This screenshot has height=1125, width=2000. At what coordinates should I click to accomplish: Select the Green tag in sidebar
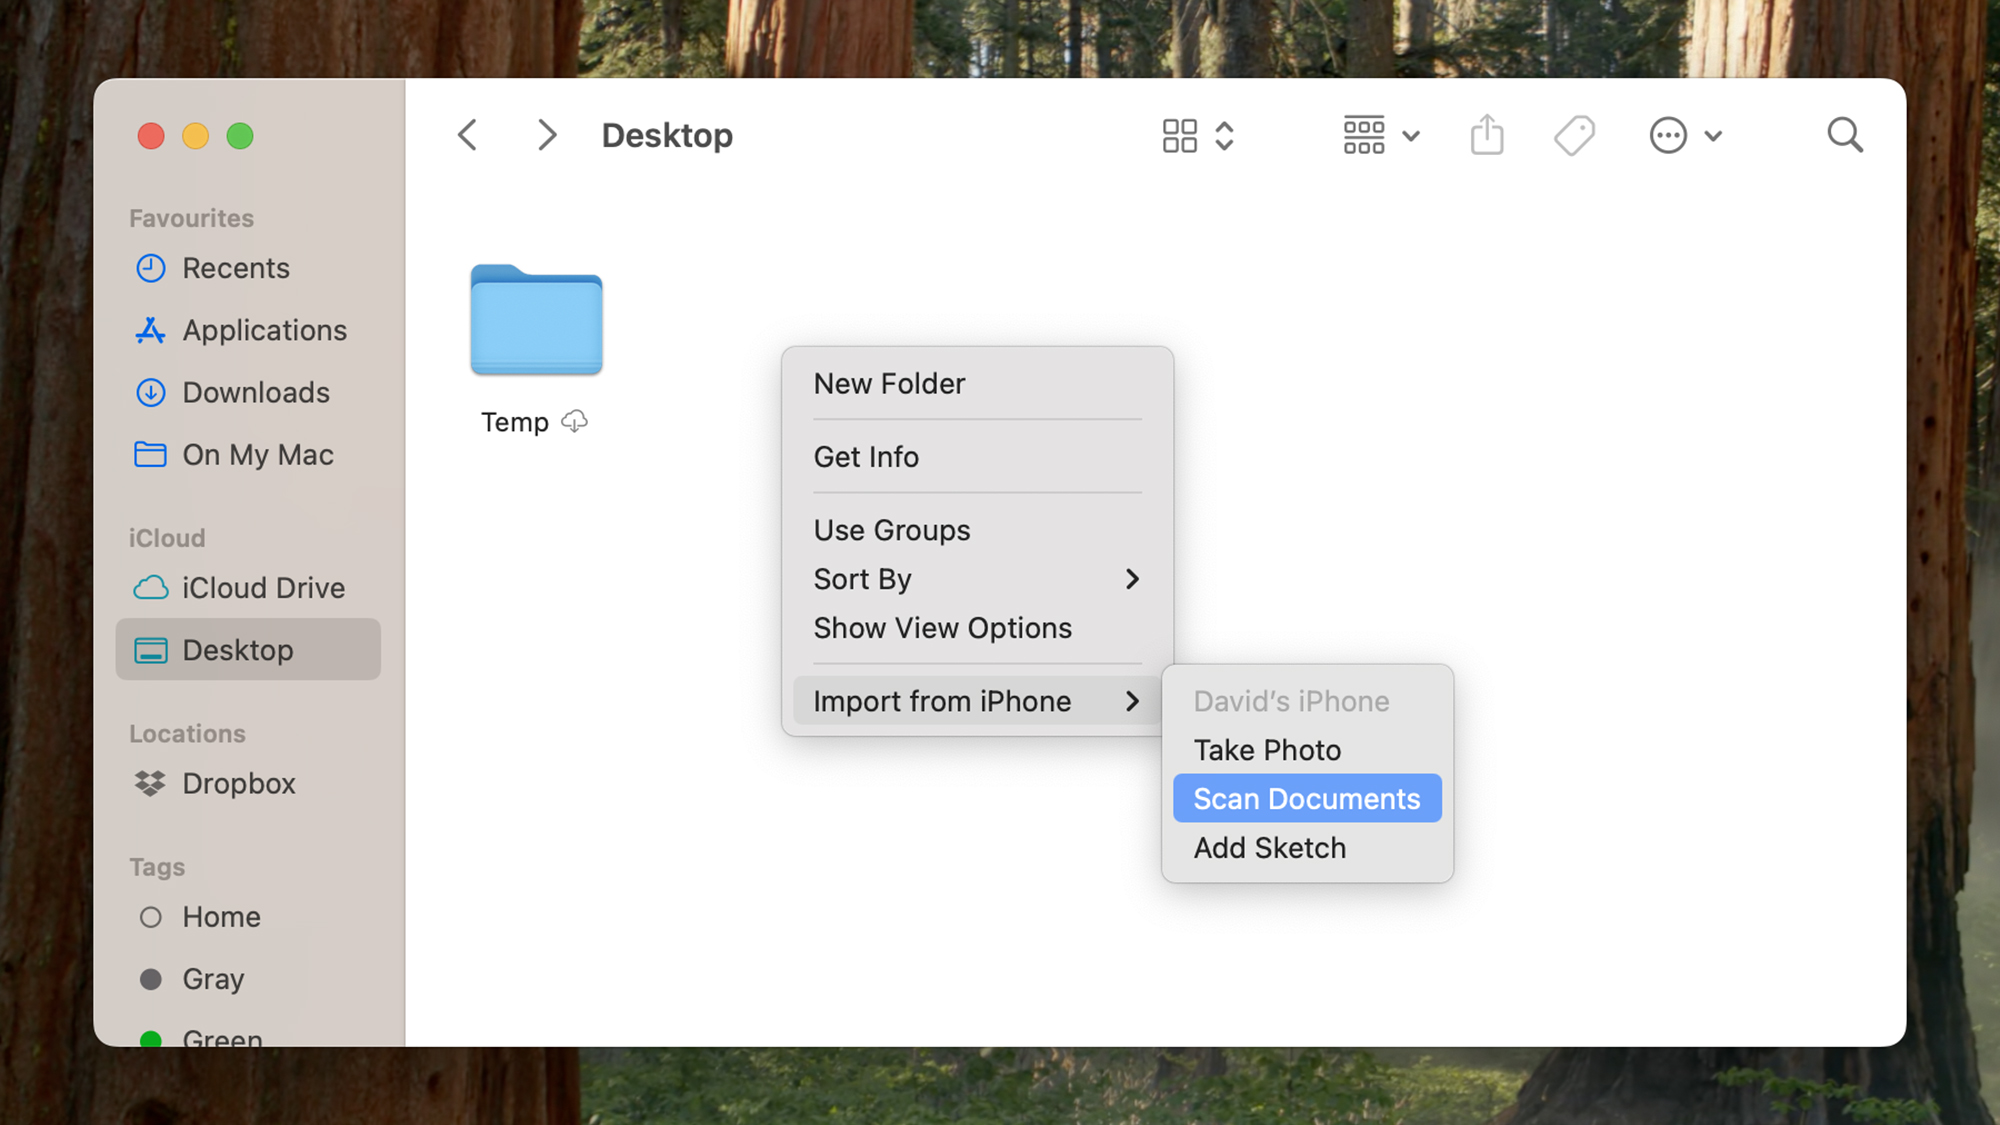click(x=222, y=1037)
